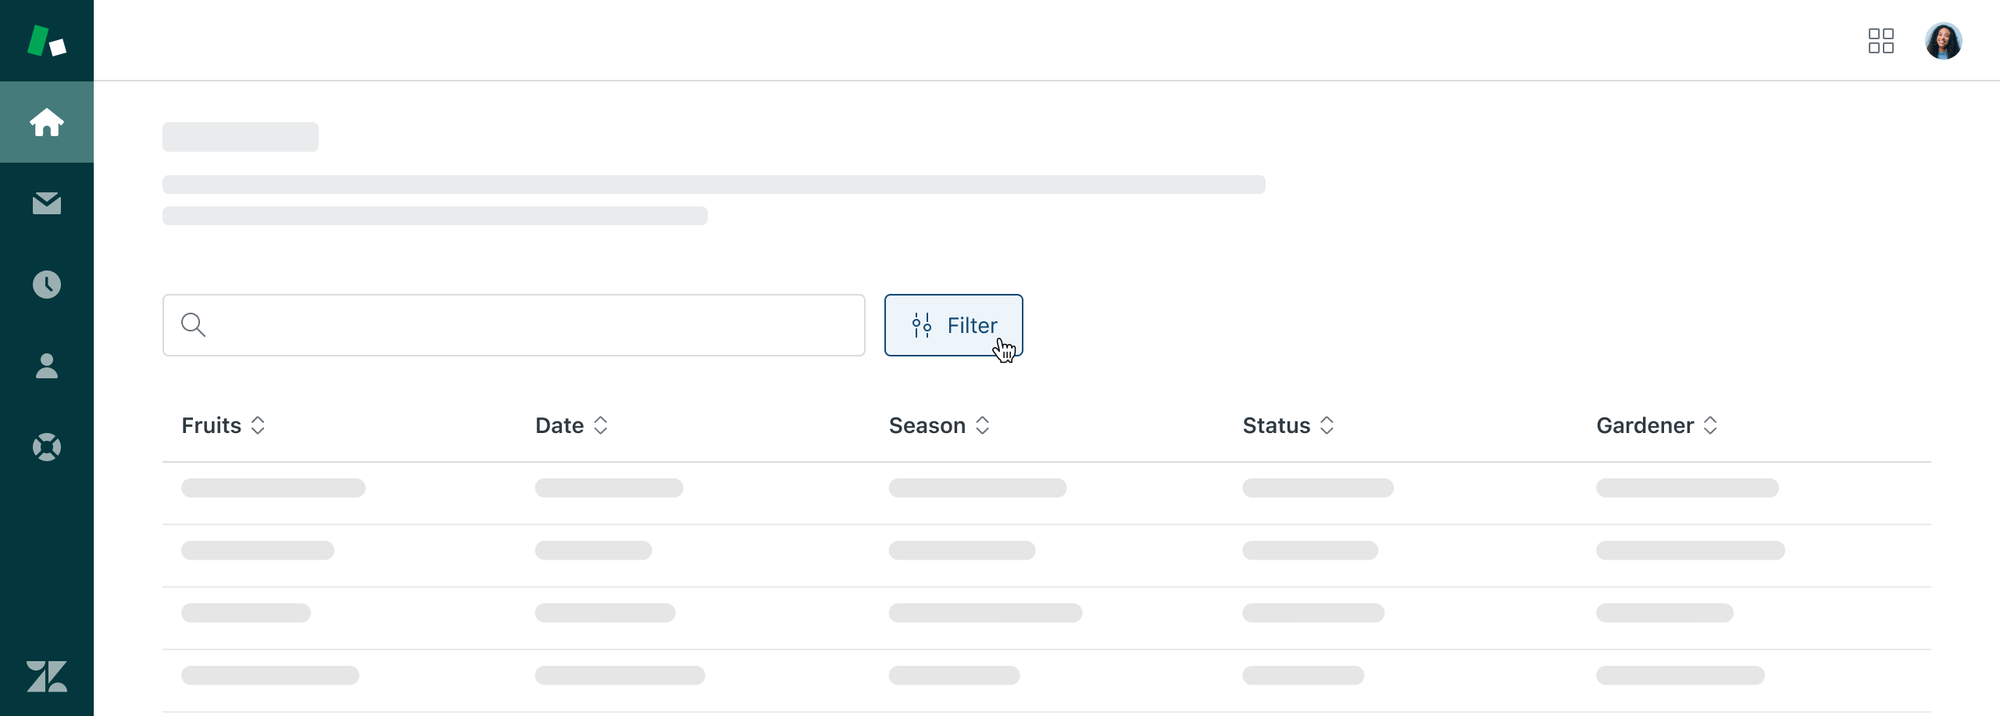This screenshot has width=2000, height=716.
Task: Open the Filter panel
Action: (953, 325)
